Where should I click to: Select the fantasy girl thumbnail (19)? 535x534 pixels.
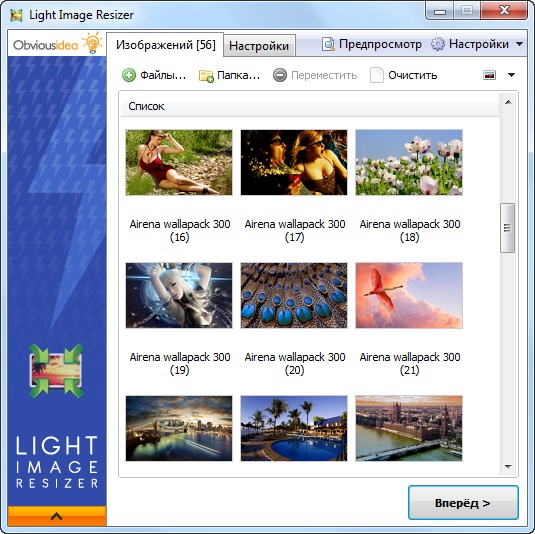179,295
